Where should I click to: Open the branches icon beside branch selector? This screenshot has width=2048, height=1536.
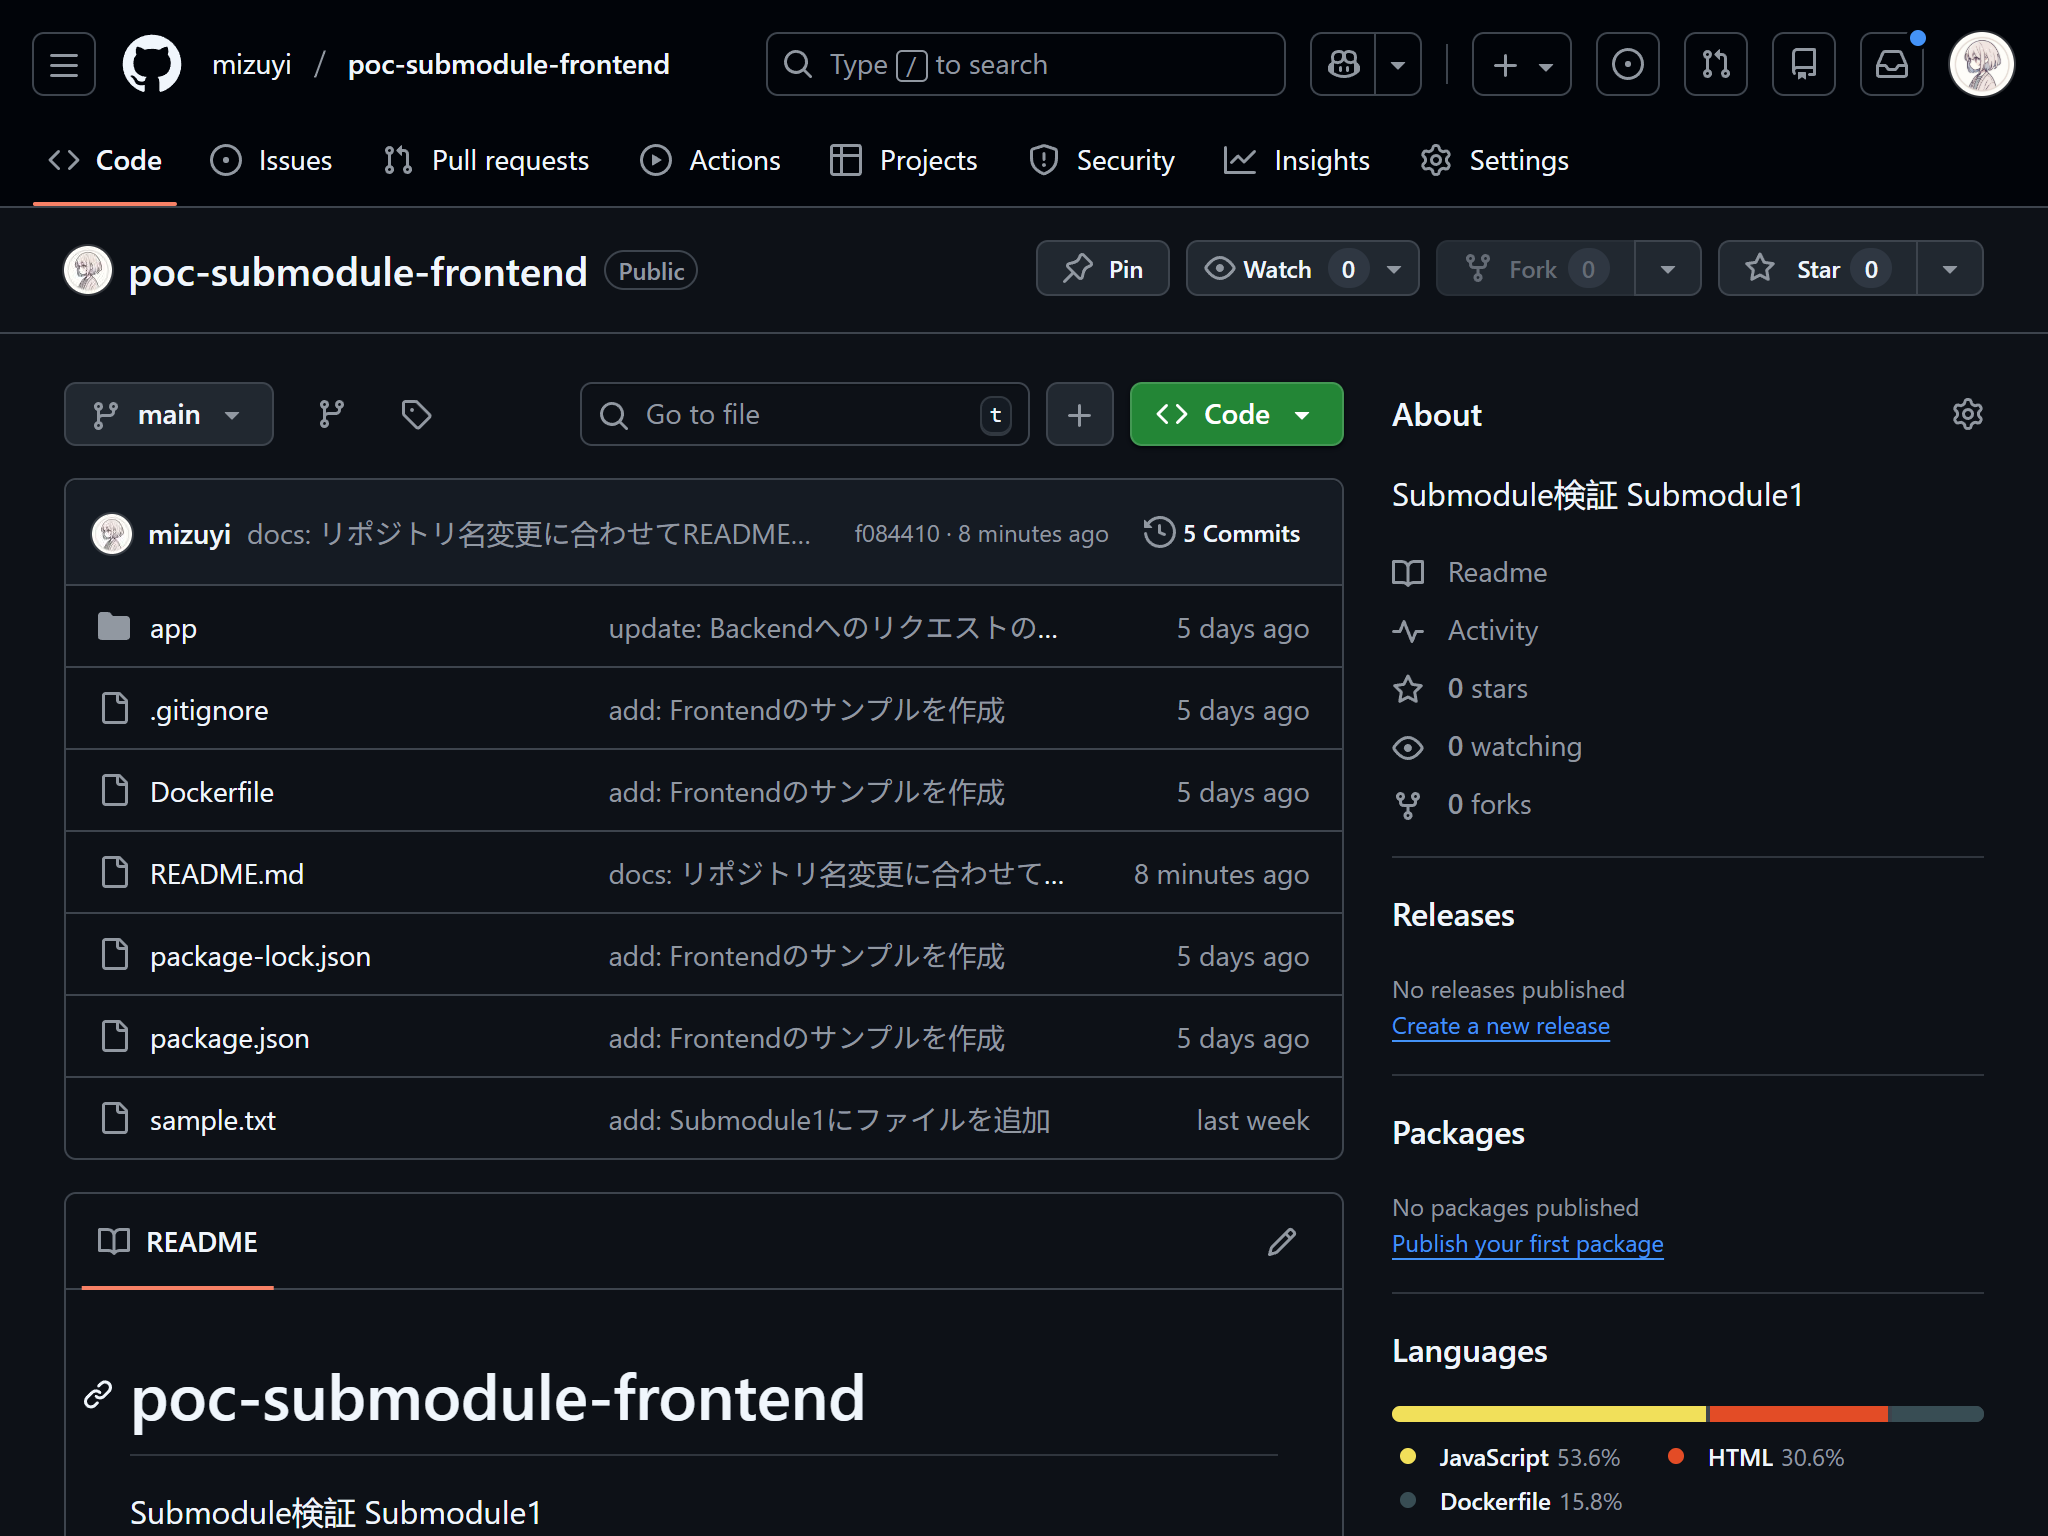point(331,413)
